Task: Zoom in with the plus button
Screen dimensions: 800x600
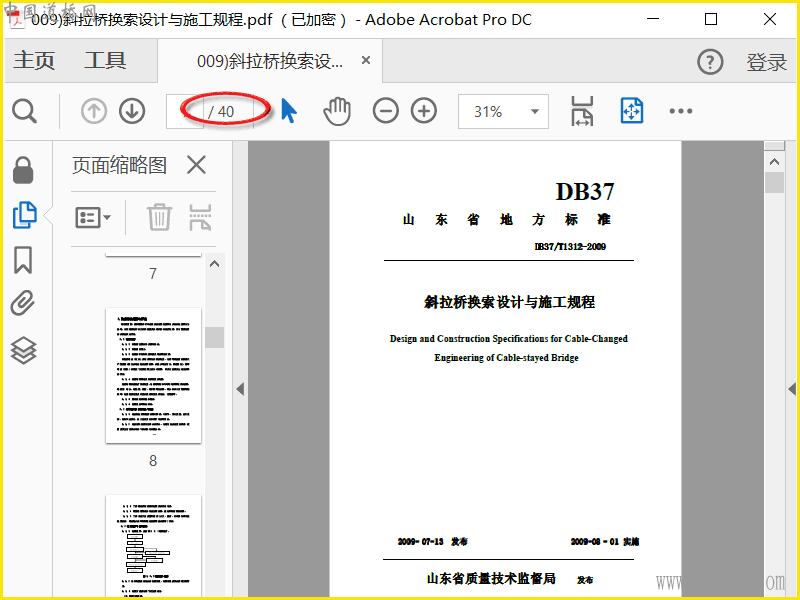Action: (424, 111)
